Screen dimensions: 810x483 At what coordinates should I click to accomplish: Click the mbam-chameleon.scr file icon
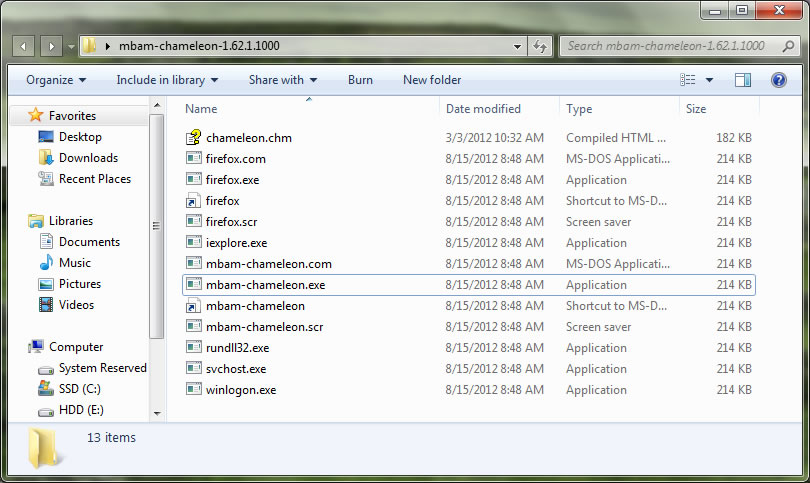coord(194,326)
